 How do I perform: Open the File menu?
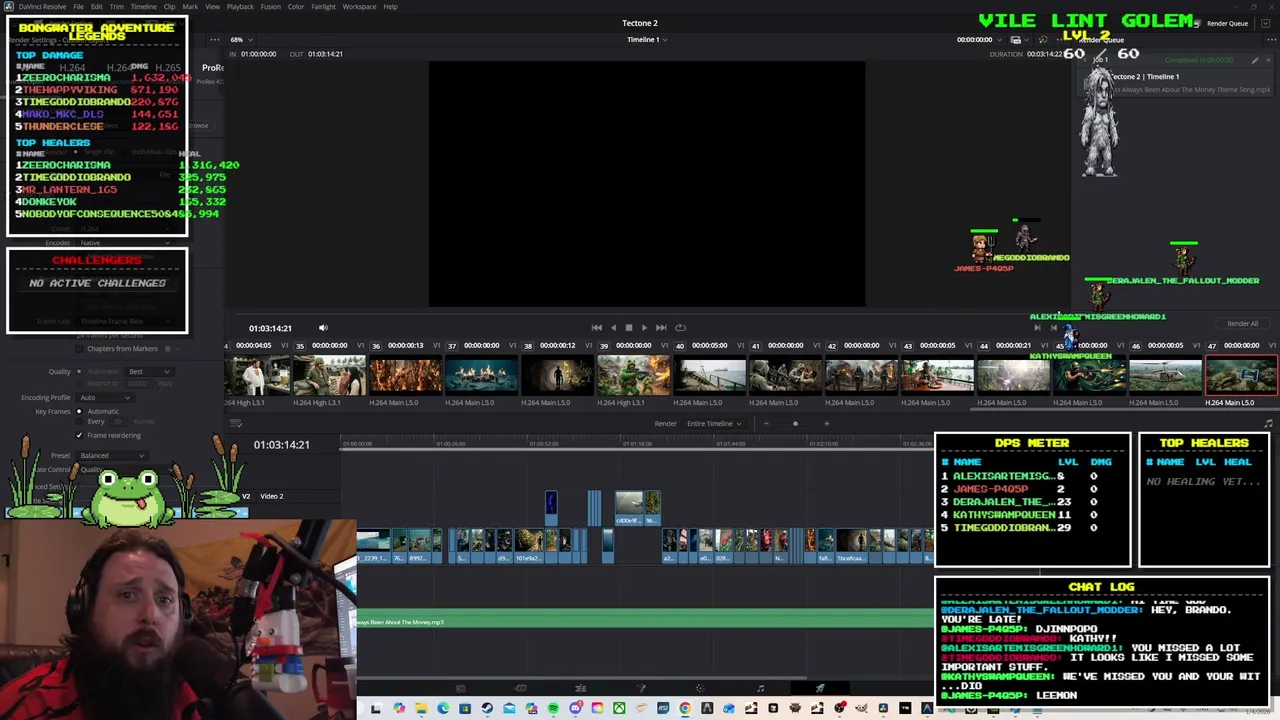click(78, 6)
